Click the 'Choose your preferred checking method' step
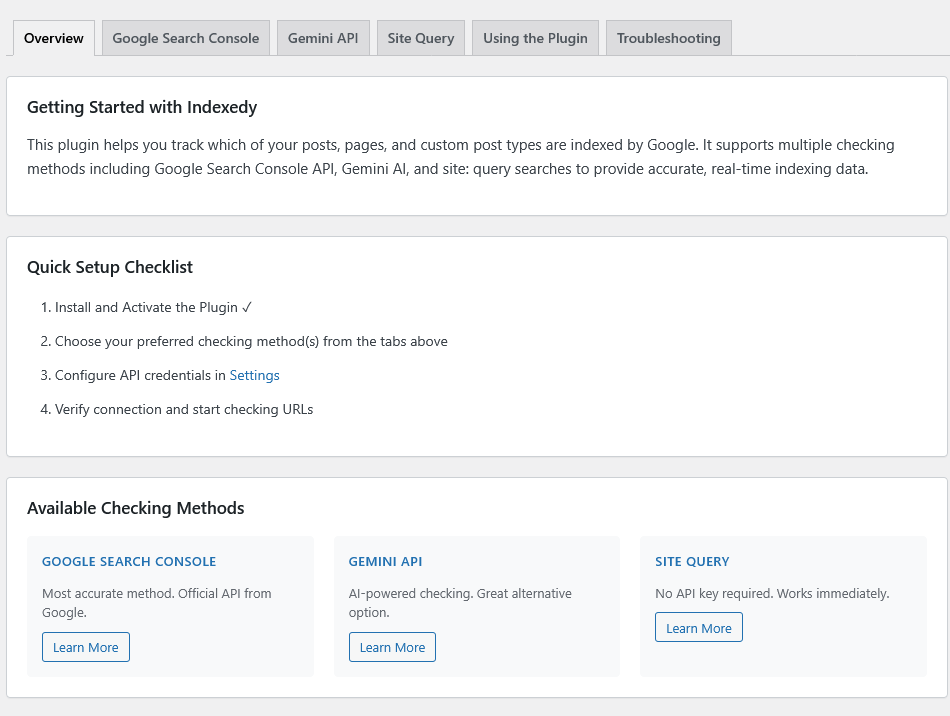The height and width of the screenshot is (716, 950). click(251, 341)
